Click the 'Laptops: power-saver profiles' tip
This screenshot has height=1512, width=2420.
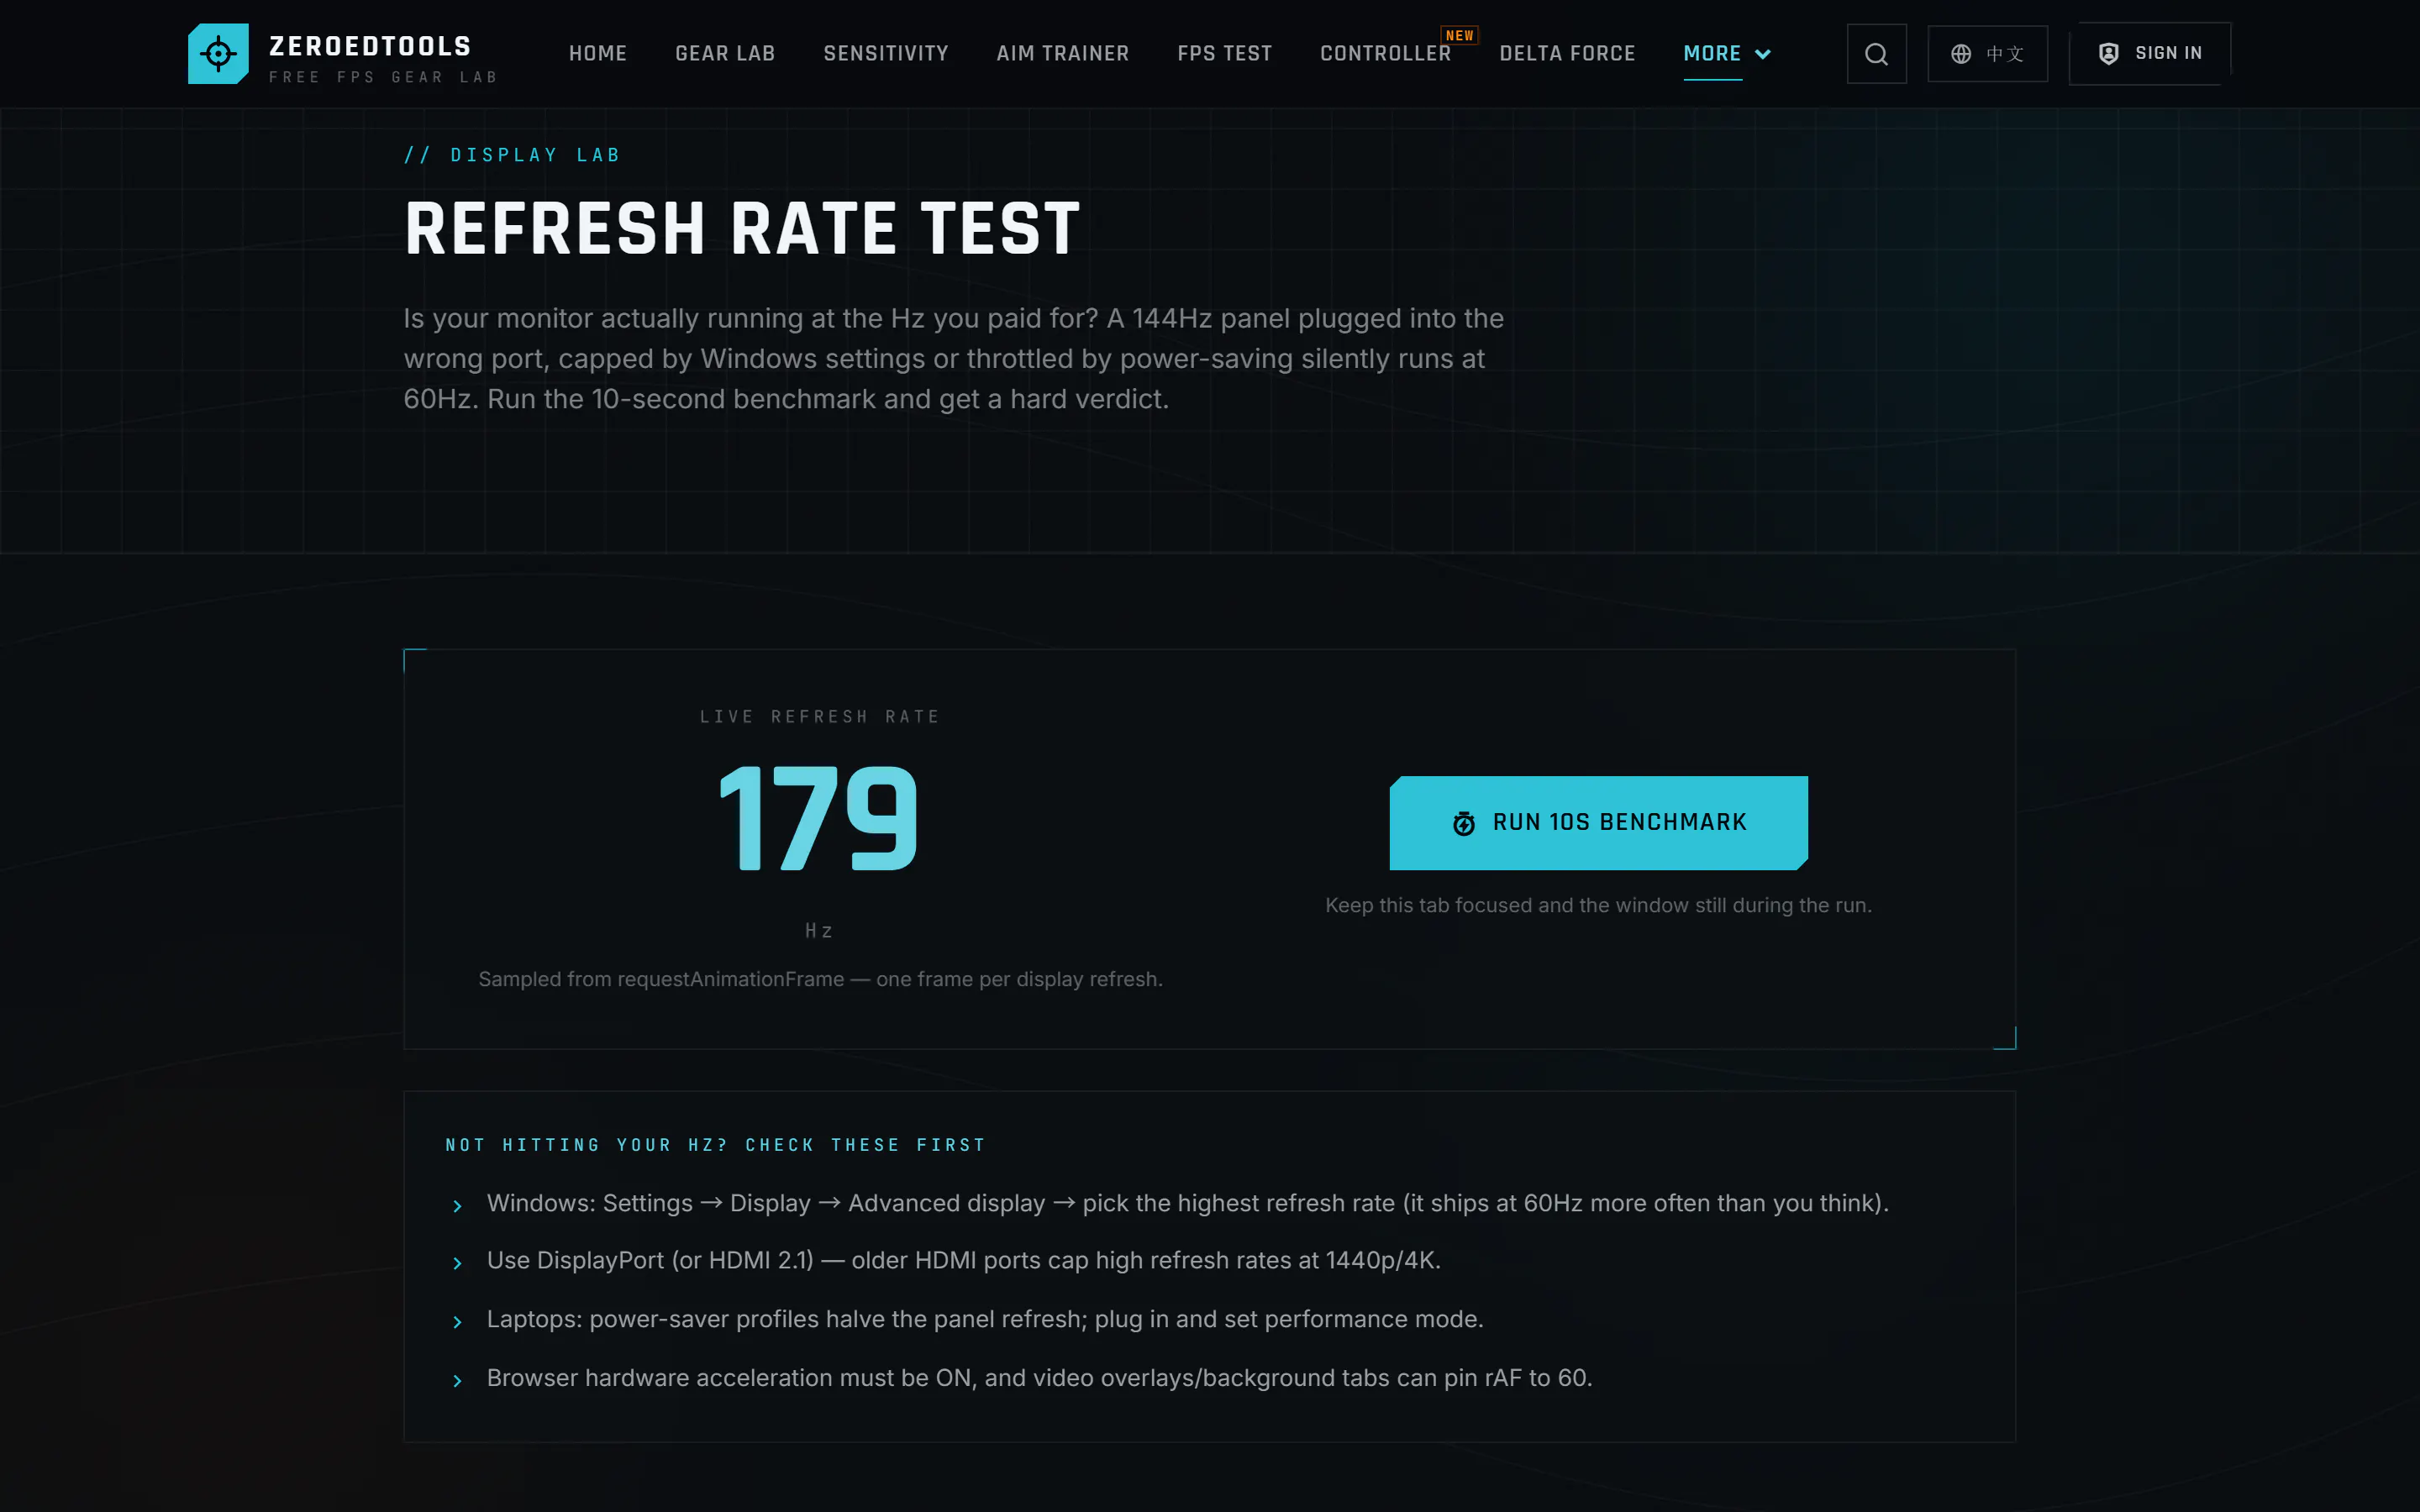[985, 1319]
